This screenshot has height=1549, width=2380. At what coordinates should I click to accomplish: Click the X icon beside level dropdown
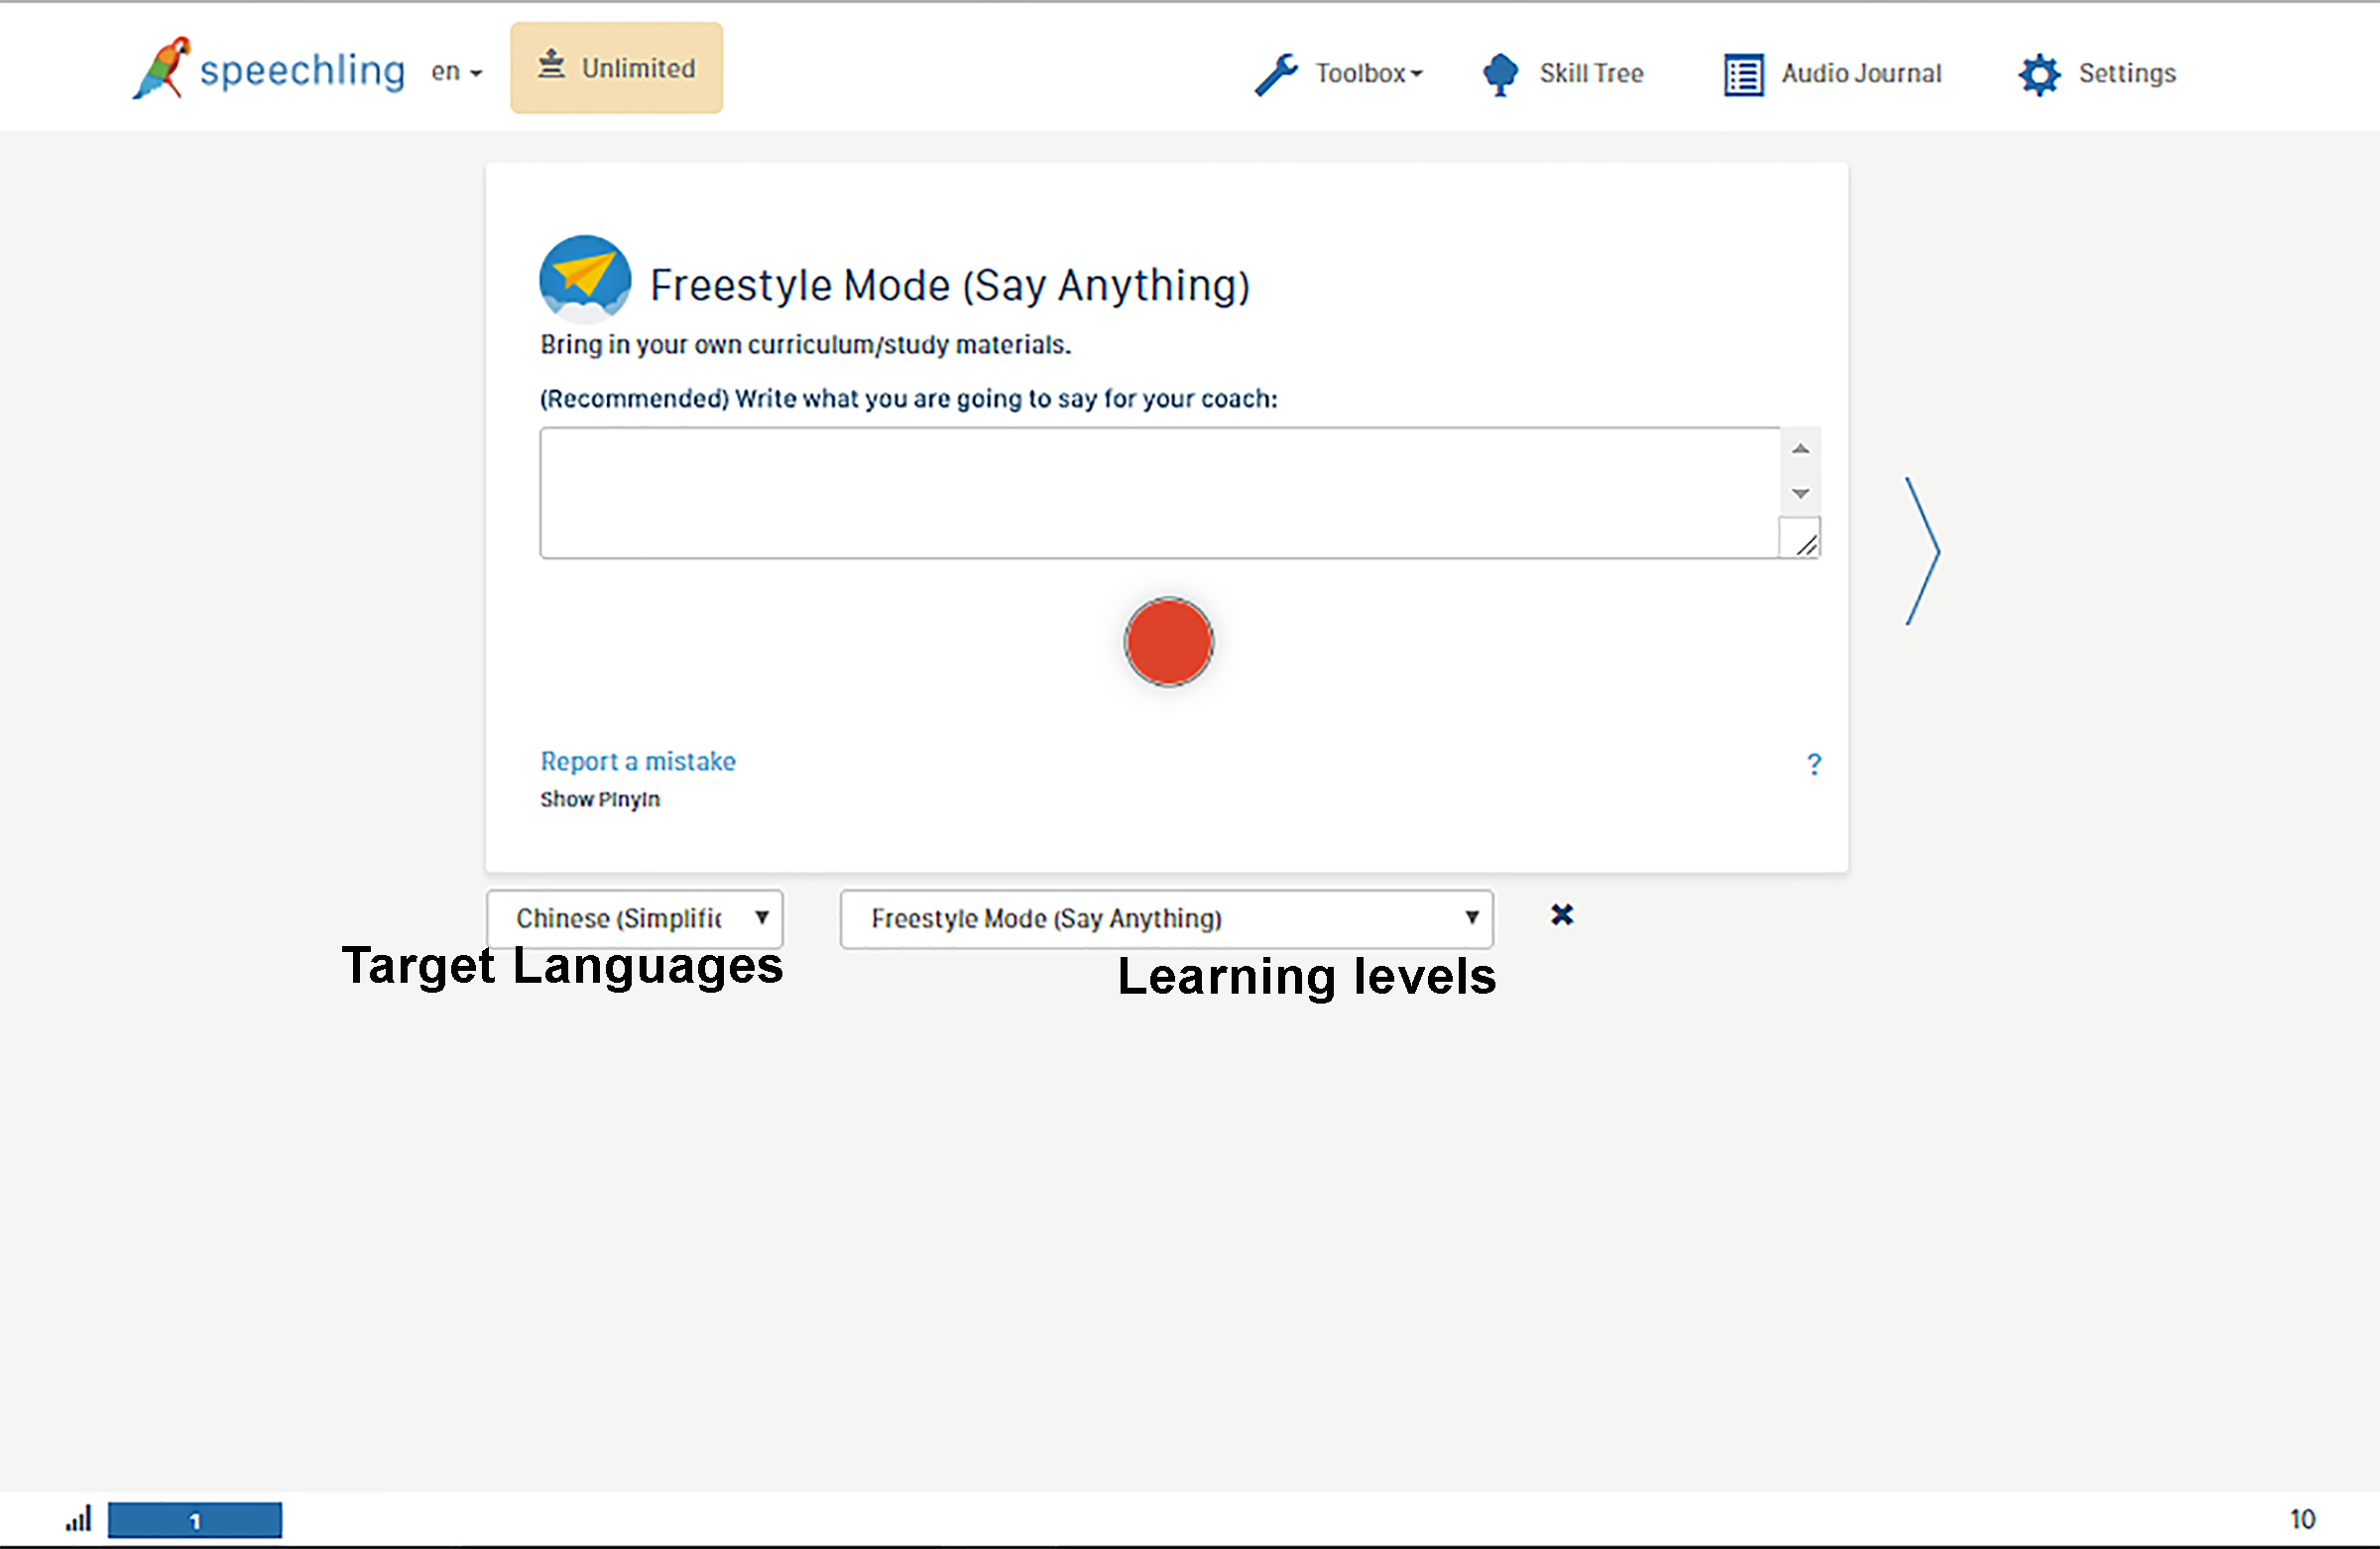point(1562,915)
